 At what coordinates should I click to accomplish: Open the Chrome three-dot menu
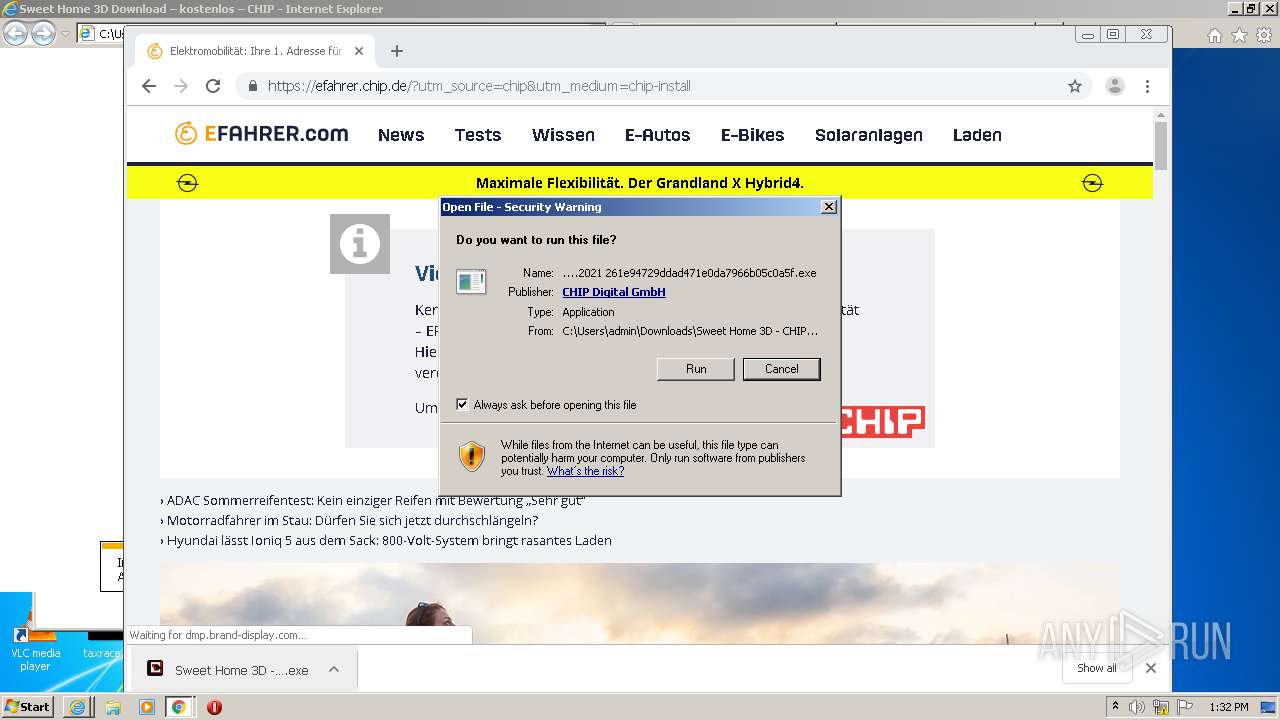[x=1148, y=86]
